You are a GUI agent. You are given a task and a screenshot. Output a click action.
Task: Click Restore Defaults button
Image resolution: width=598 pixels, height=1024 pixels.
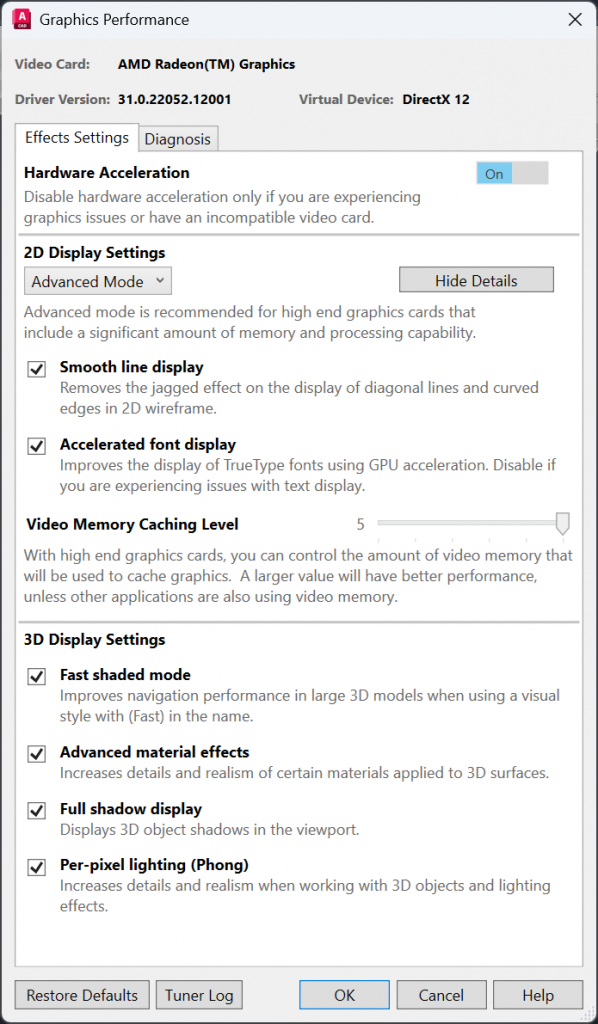(x=82, y=995)
